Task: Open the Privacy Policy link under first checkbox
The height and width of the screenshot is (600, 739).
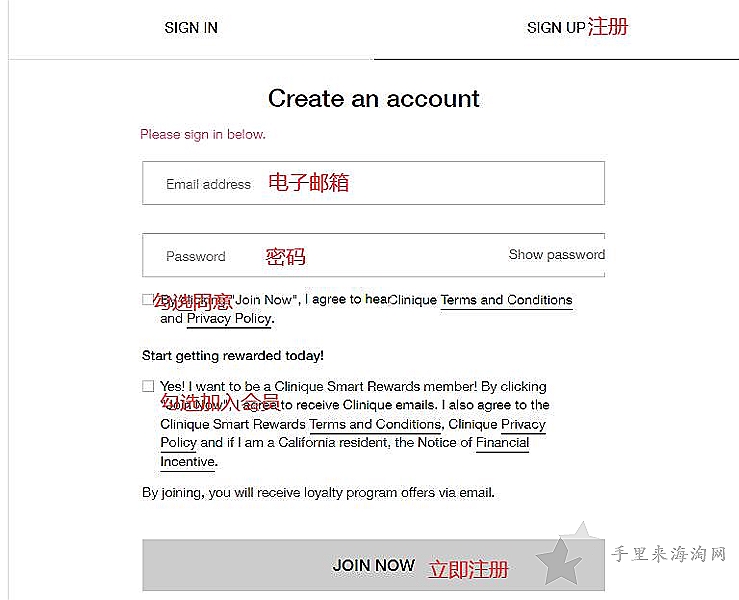Action: pyautogui.click(x=229, y=319)
